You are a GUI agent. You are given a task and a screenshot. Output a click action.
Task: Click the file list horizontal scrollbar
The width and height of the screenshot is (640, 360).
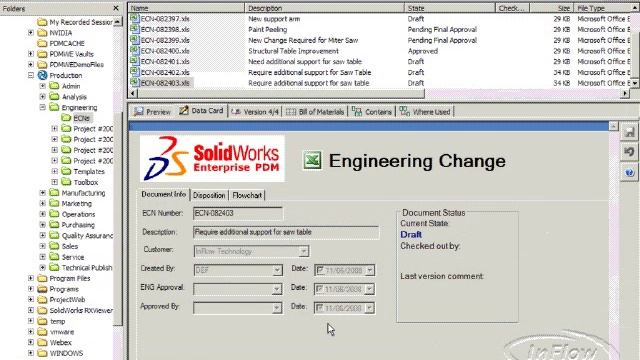click(x=280, y=94)
